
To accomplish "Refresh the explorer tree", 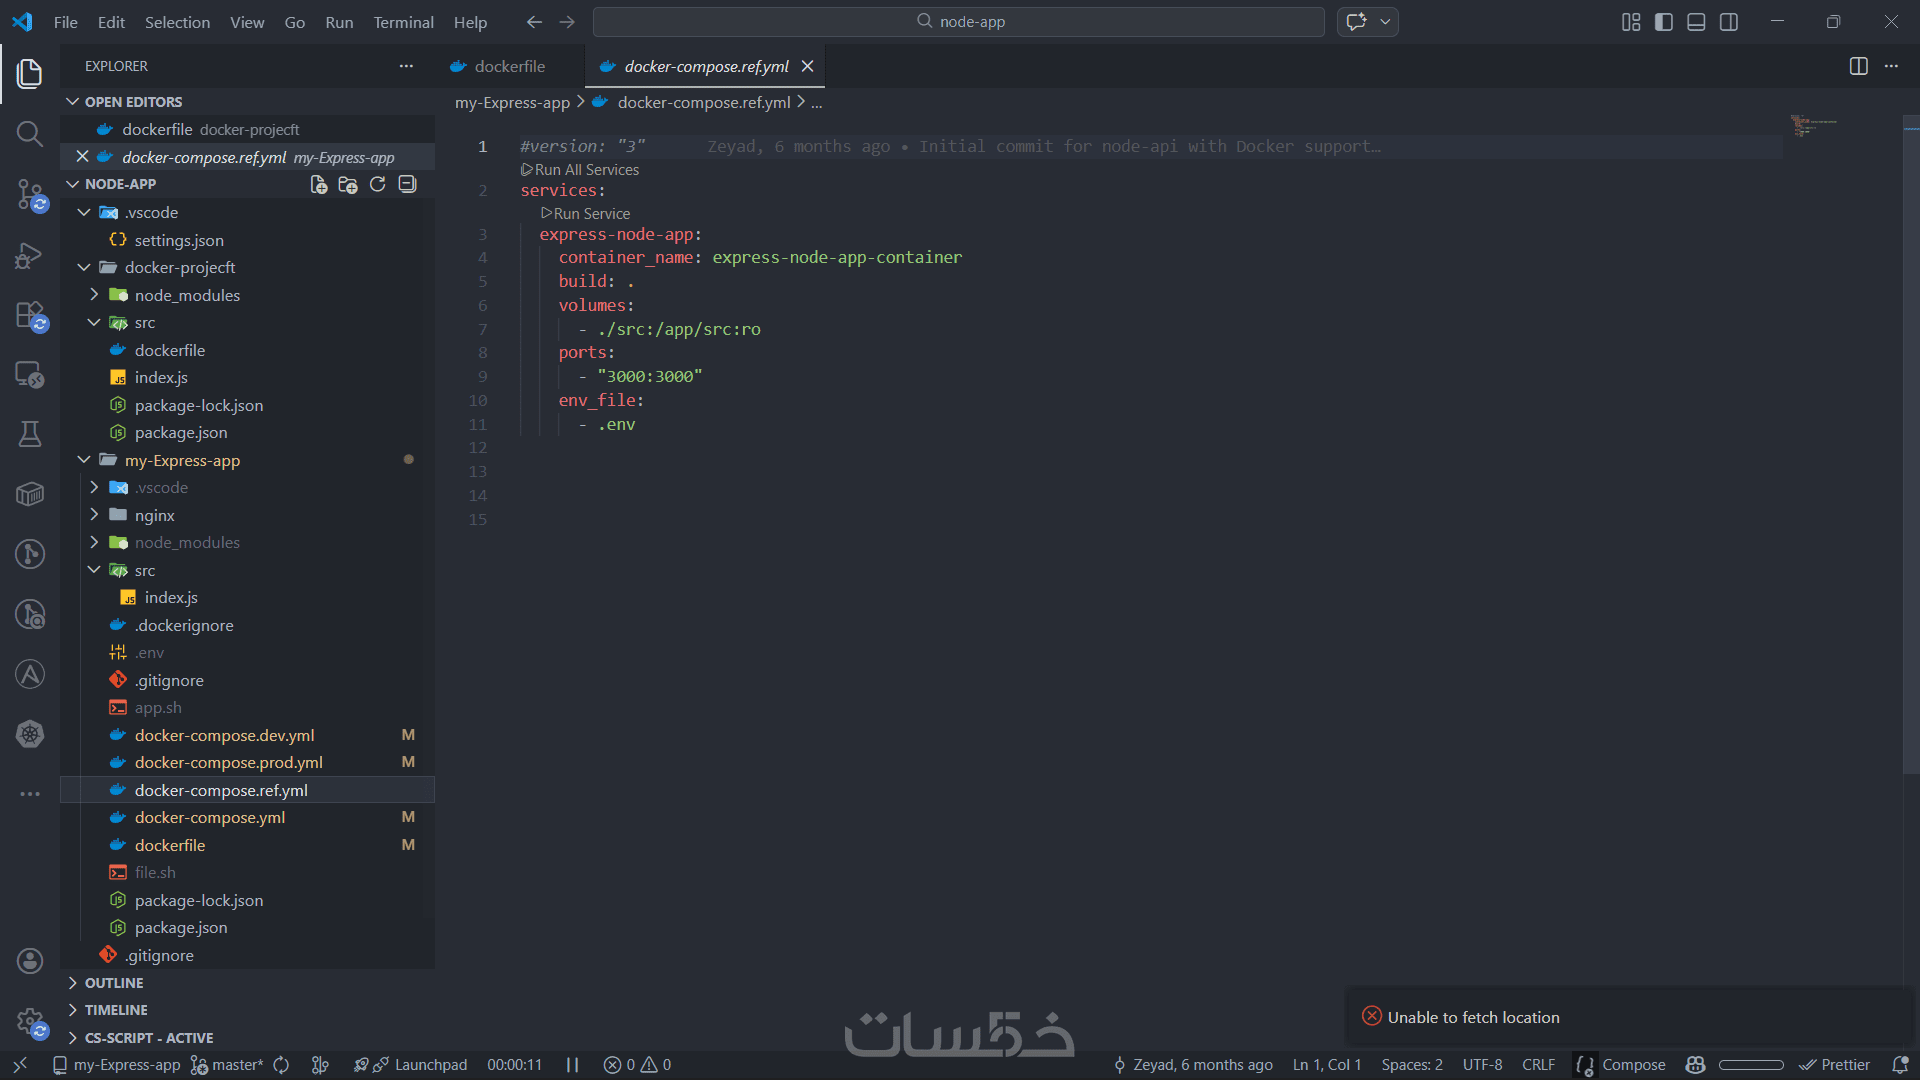I will pyautogui.click(x=377, y=184).
